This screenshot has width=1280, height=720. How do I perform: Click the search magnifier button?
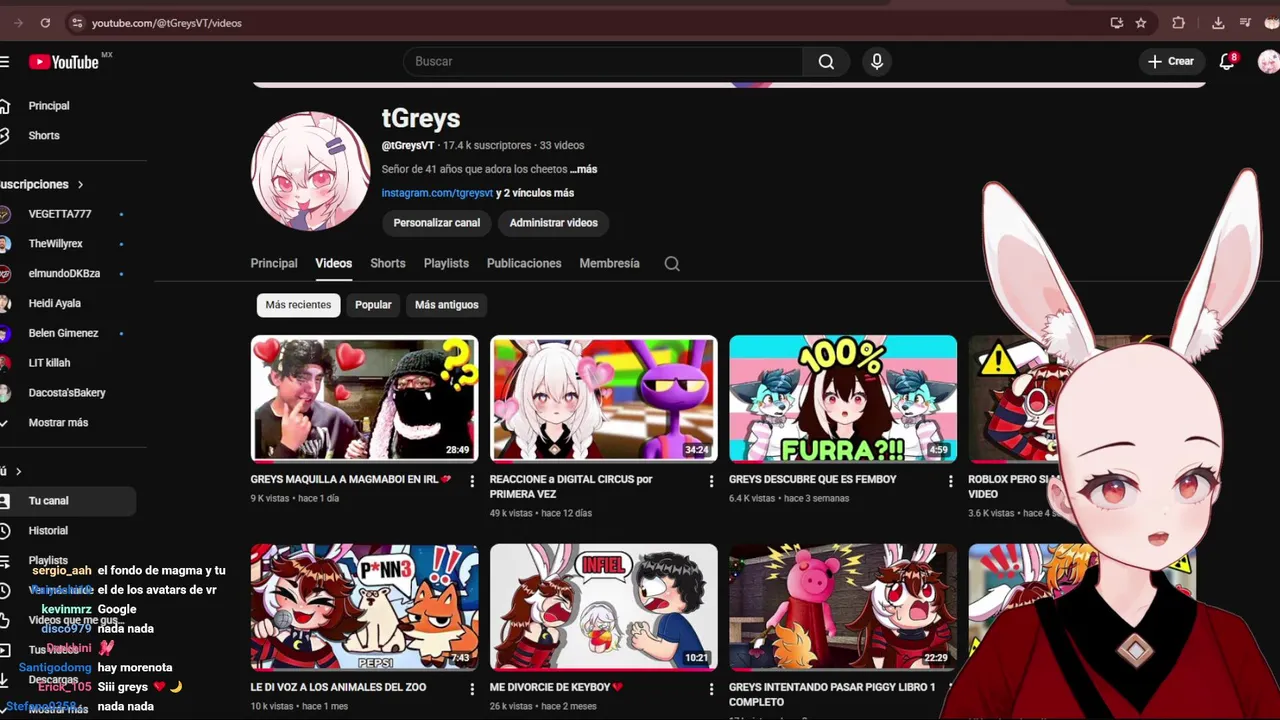click(x=826, y=62)
